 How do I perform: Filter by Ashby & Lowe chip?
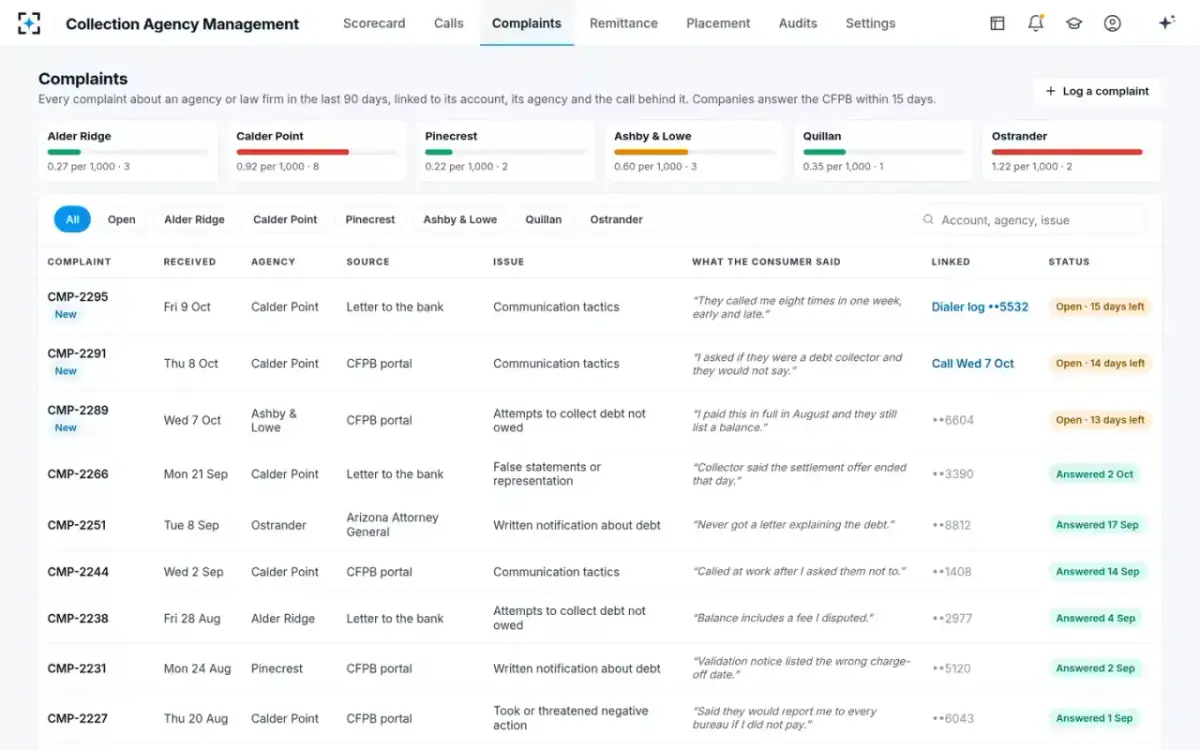[x=460, y=220]
